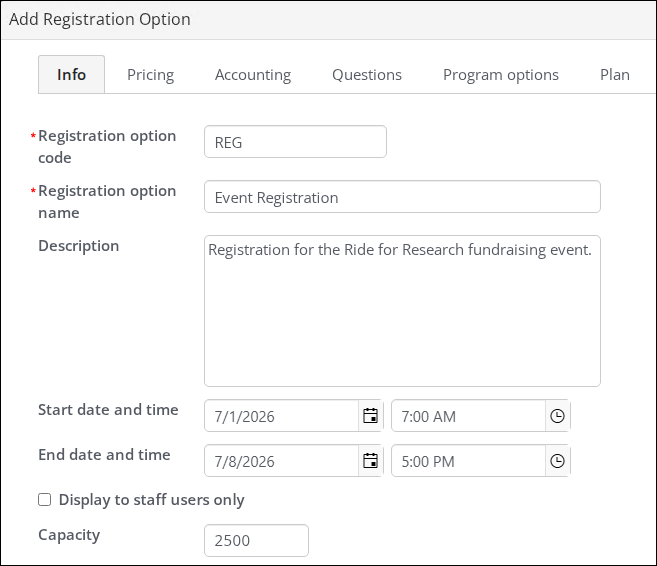This screenshot has height=566, width=657.
Task: Select the Info tab
Action: [71, 75]
